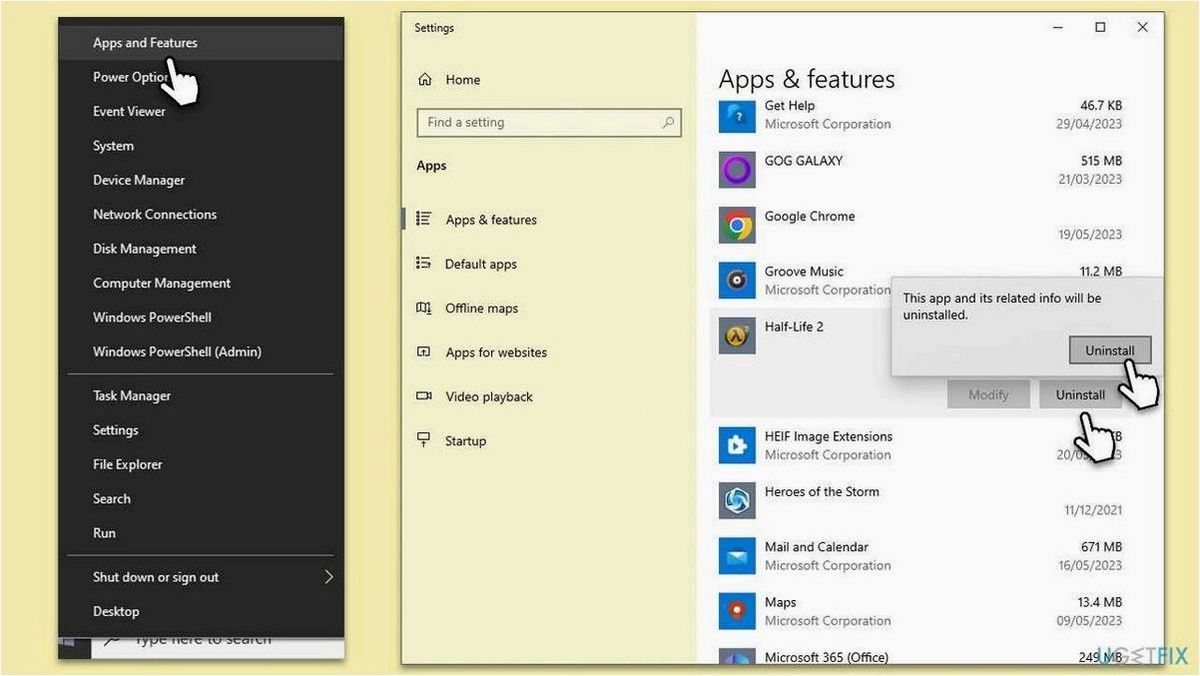The height and width of the screenshot is (676, 1200).
Task: Click the Default apps sidebar icon
Action: coord(423,263)
